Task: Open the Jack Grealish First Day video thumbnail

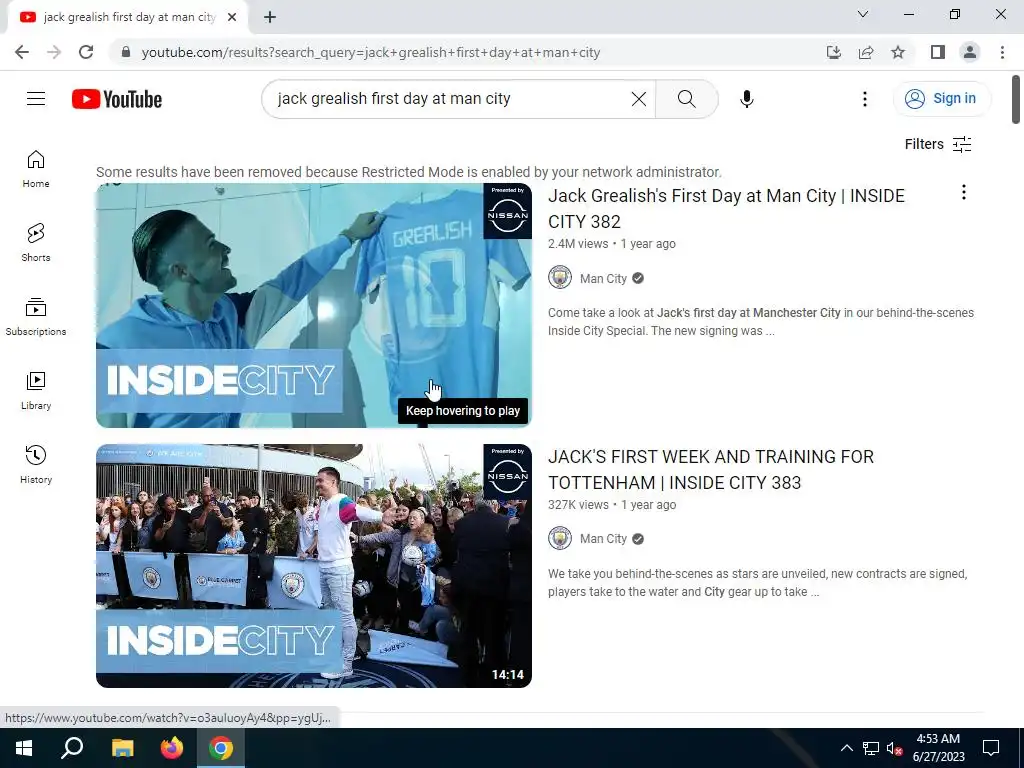Action: 313,305
